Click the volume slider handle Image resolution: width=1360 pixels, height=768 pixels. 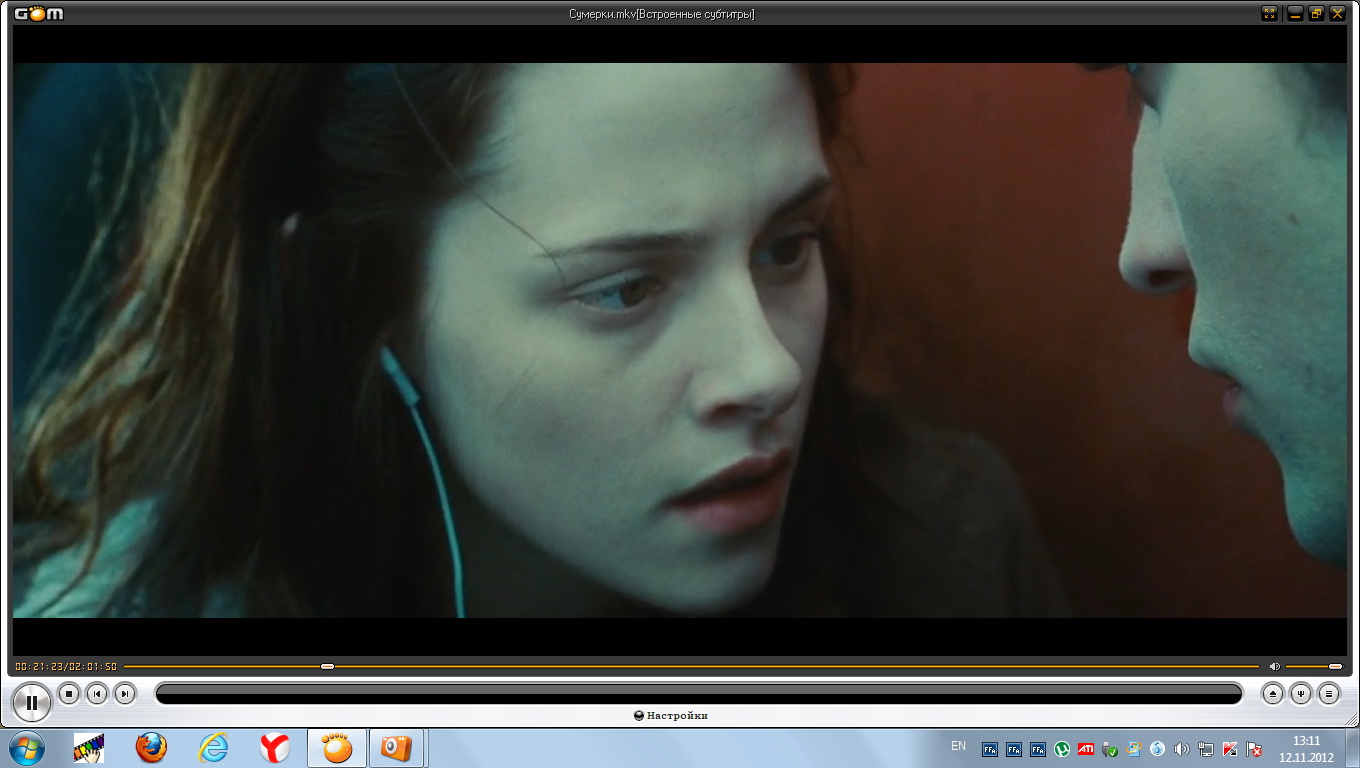(x=1335, y=666)
